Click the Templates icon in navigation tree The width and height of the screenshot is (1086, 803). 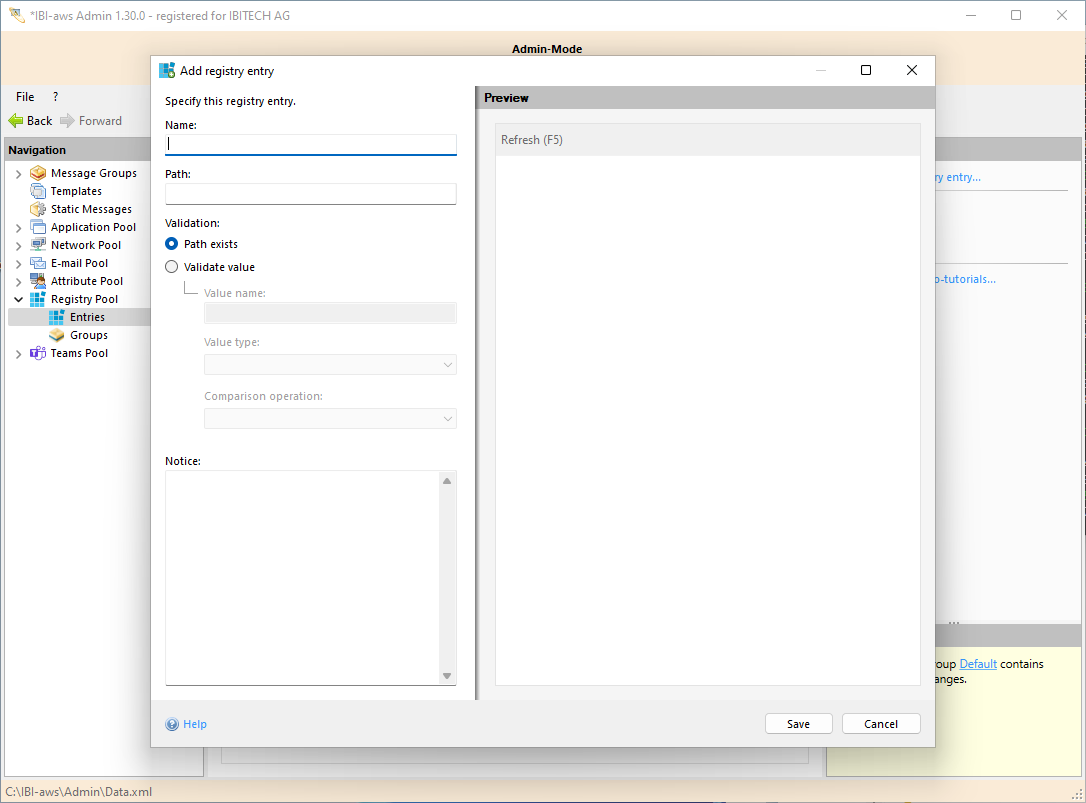tap(38, 191)
